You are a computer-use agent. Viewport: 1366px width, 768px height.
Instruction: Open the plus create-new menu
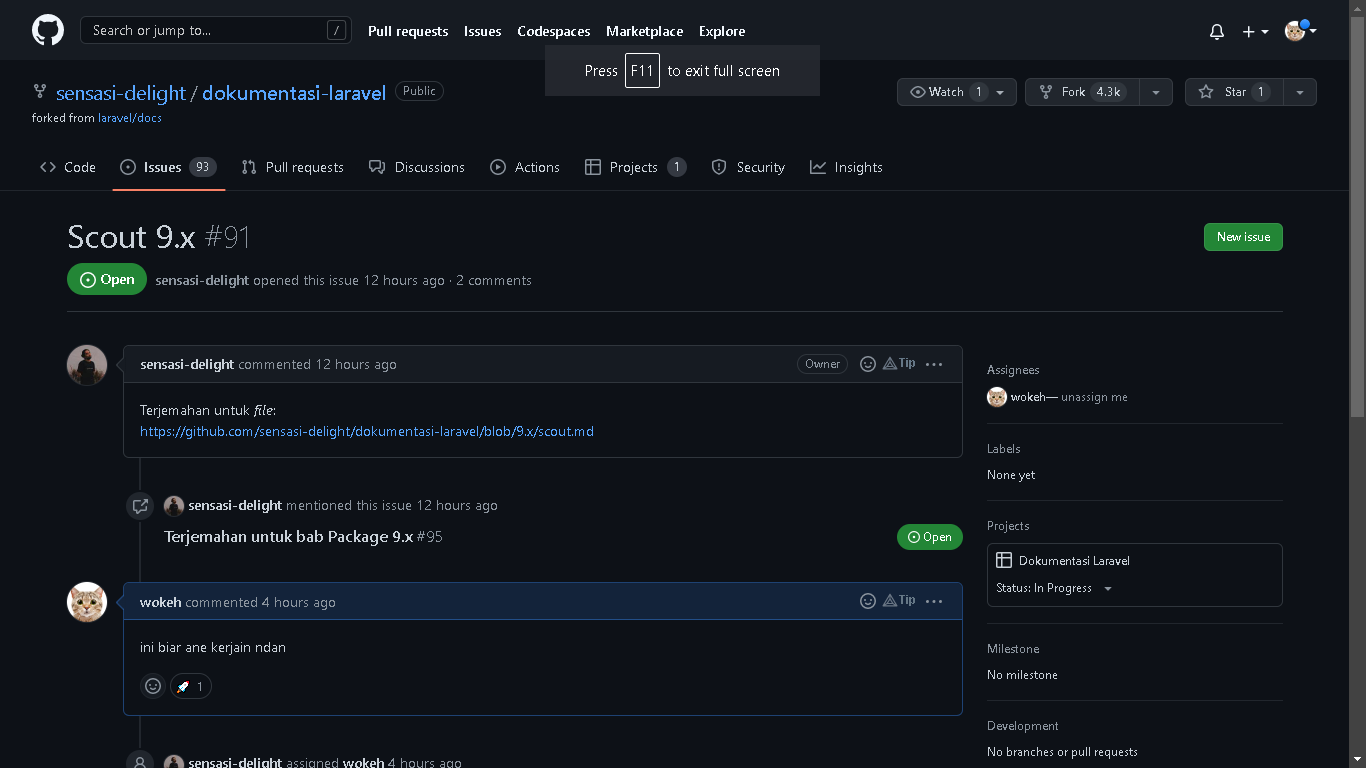click(1255, 32)
